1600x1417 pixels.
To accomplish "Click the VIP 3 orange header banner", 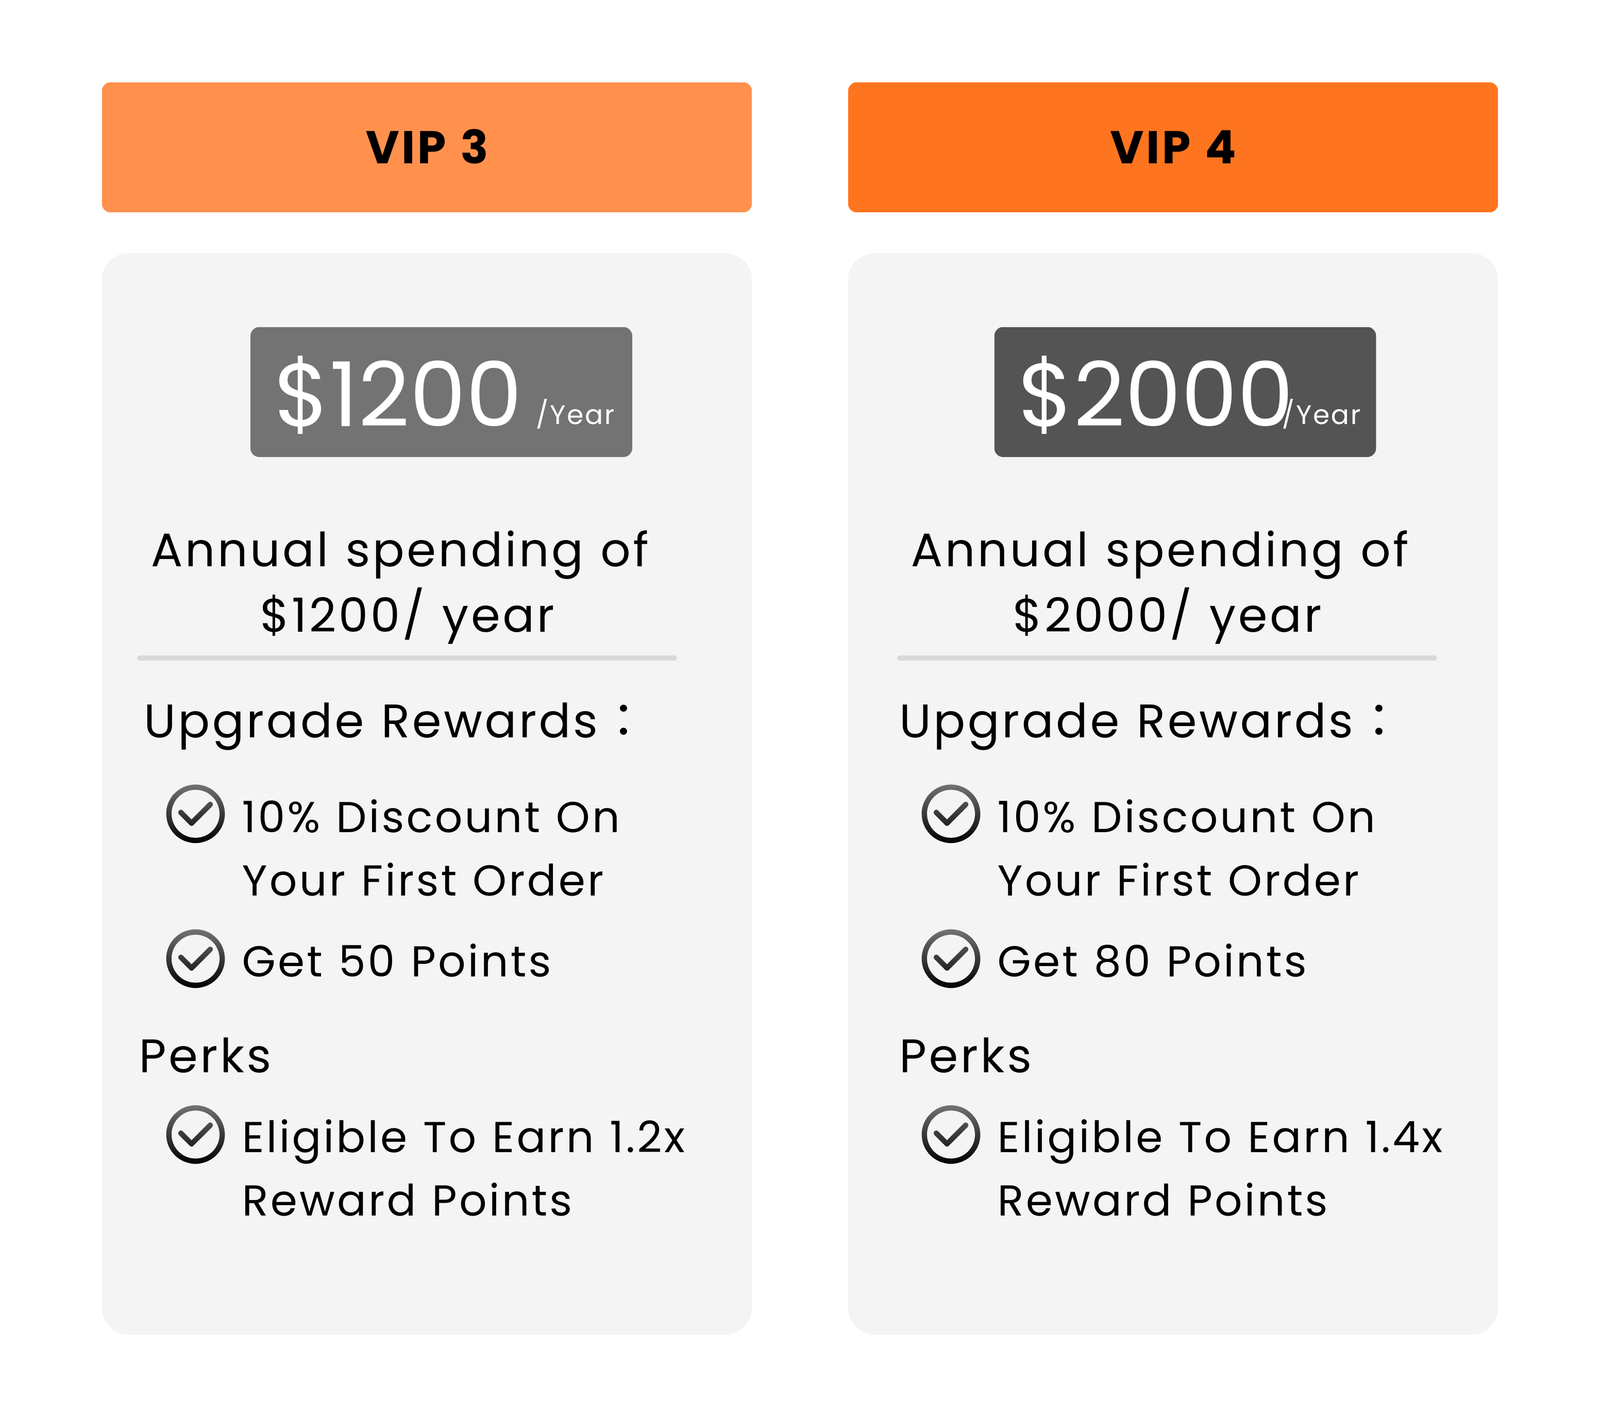I will pos(426,147).
